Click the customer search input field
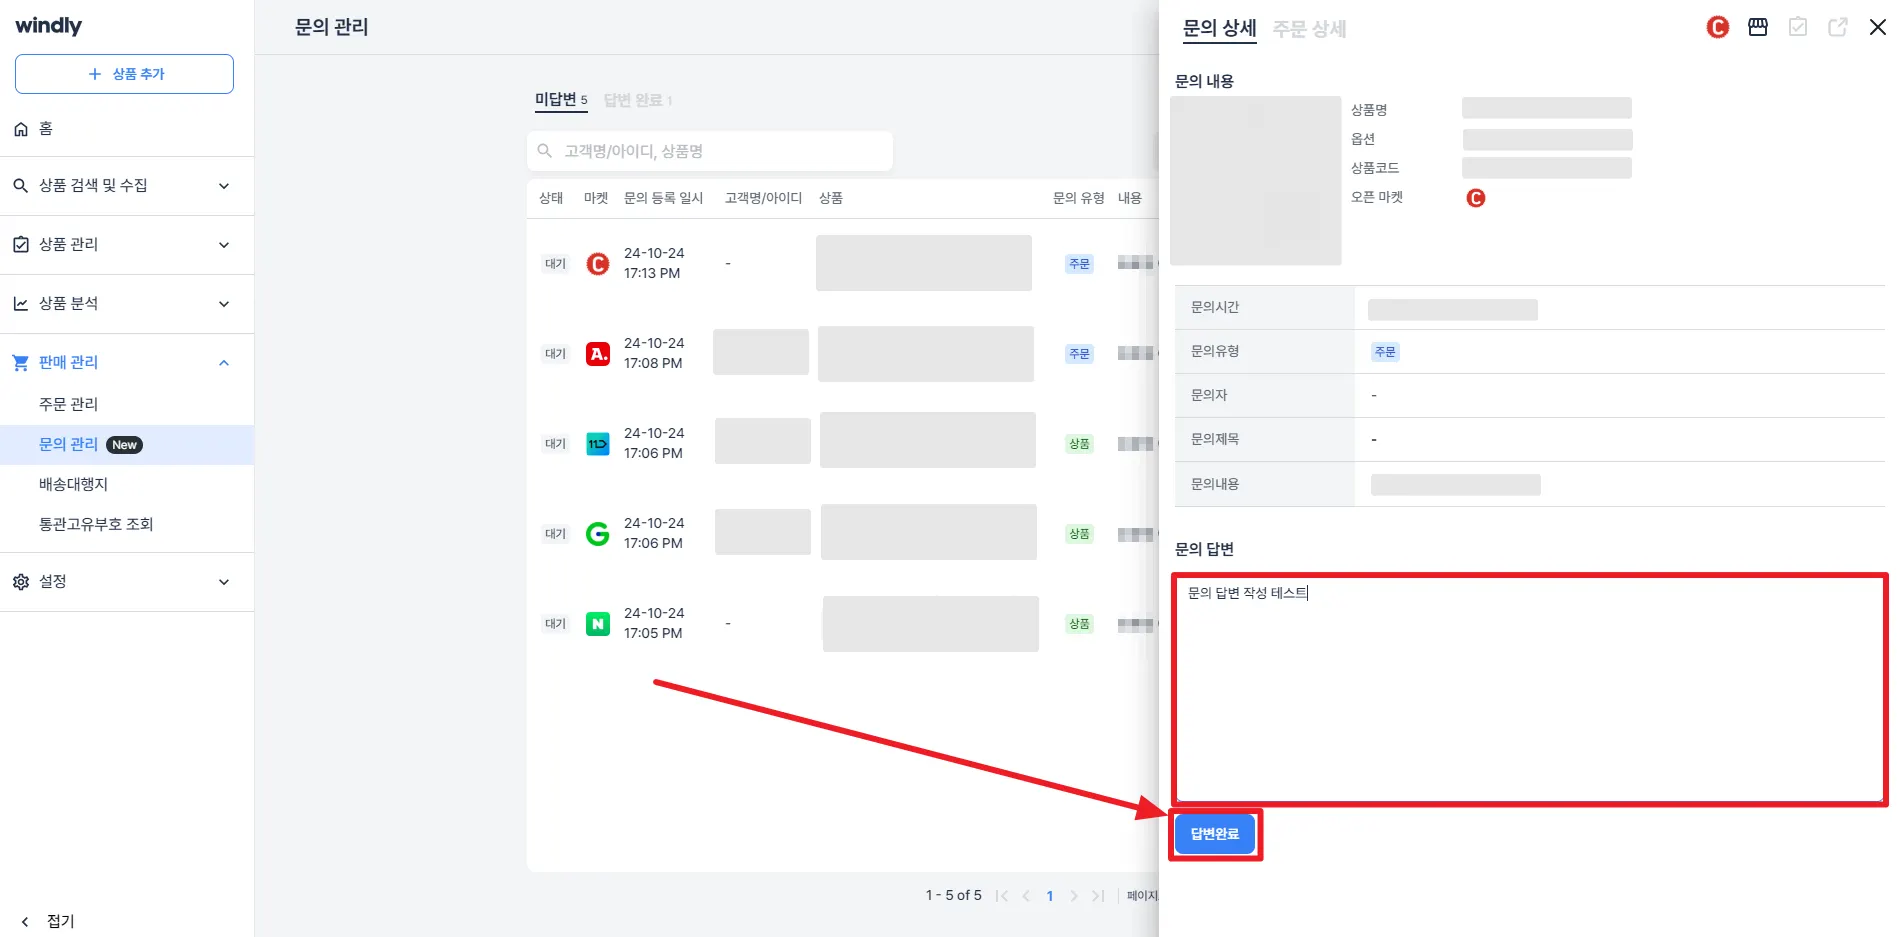 [x=710, y=151]
